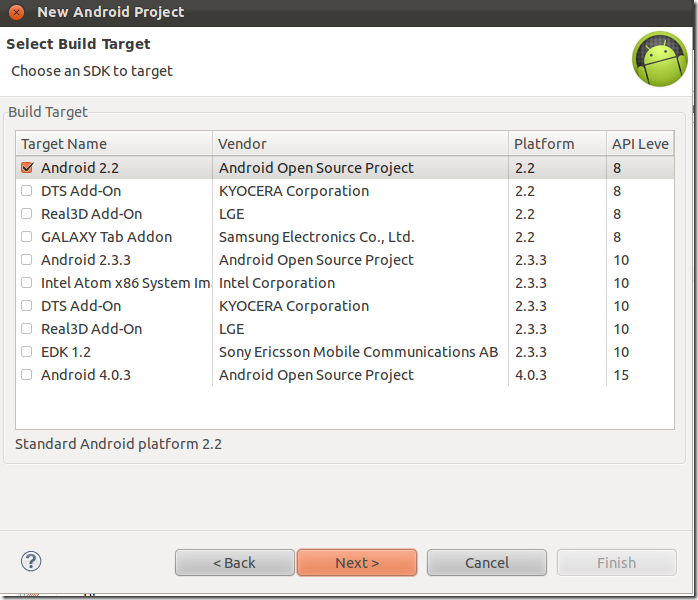Click the Android 2.3.3 target name
Screen dimensions: 698x600
tap(86, 260)
